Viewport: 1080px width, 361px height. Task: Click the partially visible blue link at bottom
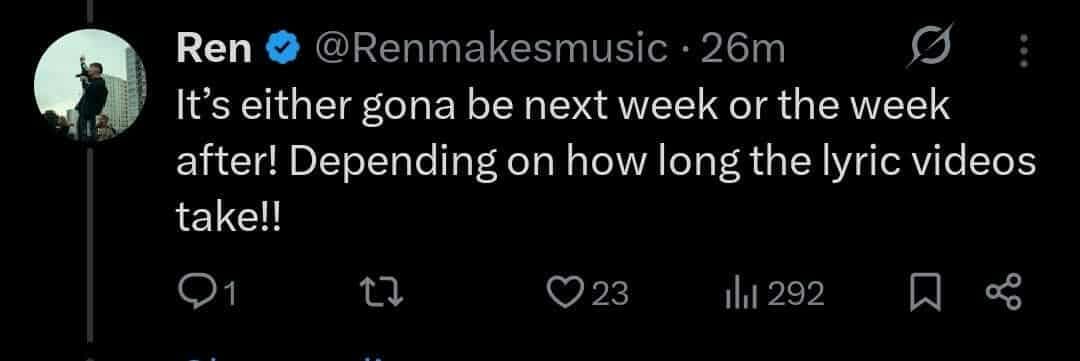(x=282, y=358)
